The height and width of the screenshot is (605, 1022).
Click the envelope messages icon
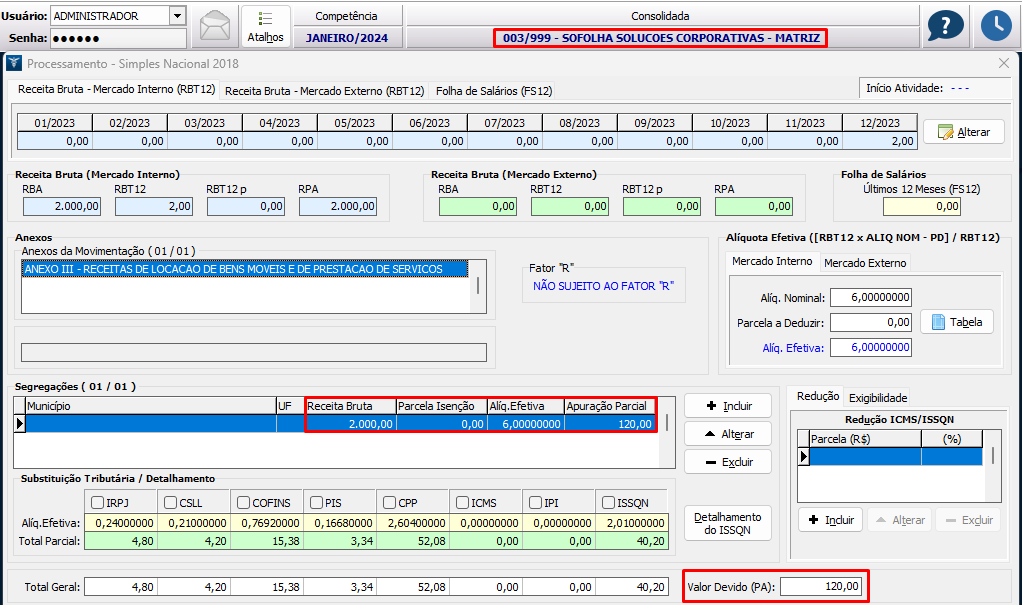215,26
